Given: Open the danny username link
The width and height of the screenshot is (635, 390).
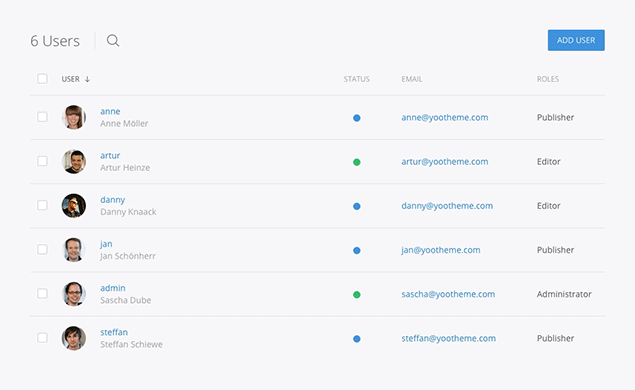Looking at the screenshot, I should click(x=113, y=200).
